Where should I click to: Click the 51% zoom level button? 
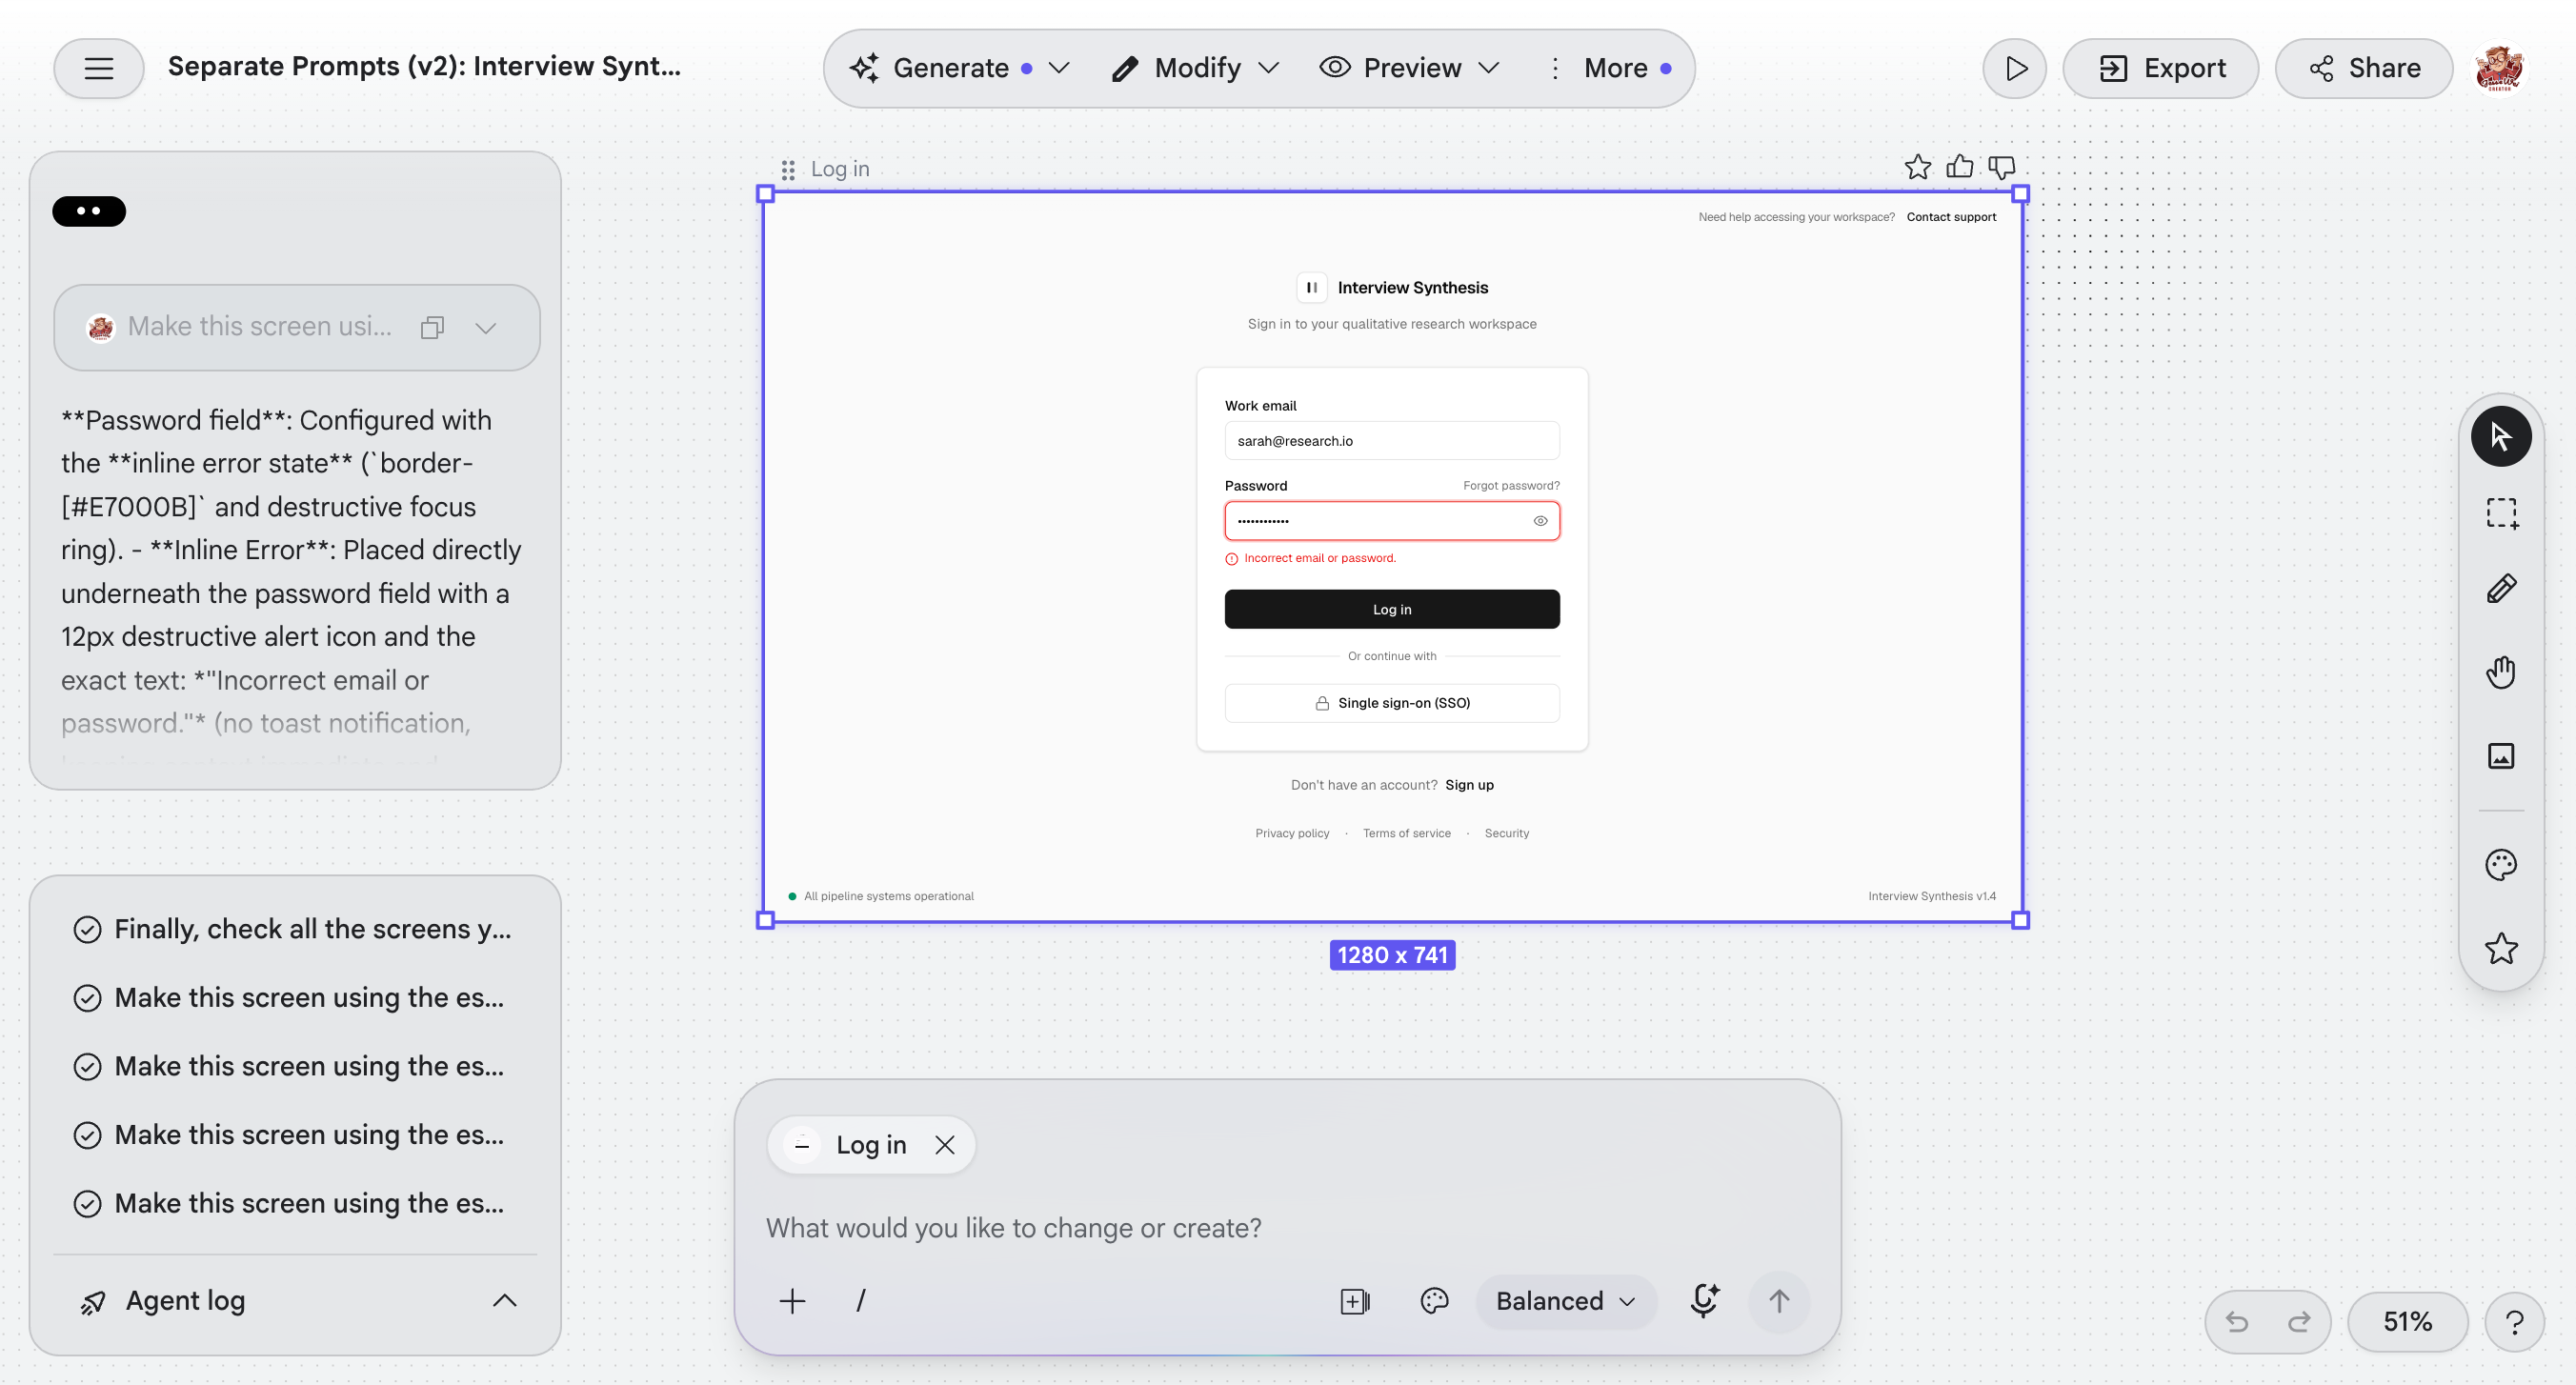click(2408, 1322)
